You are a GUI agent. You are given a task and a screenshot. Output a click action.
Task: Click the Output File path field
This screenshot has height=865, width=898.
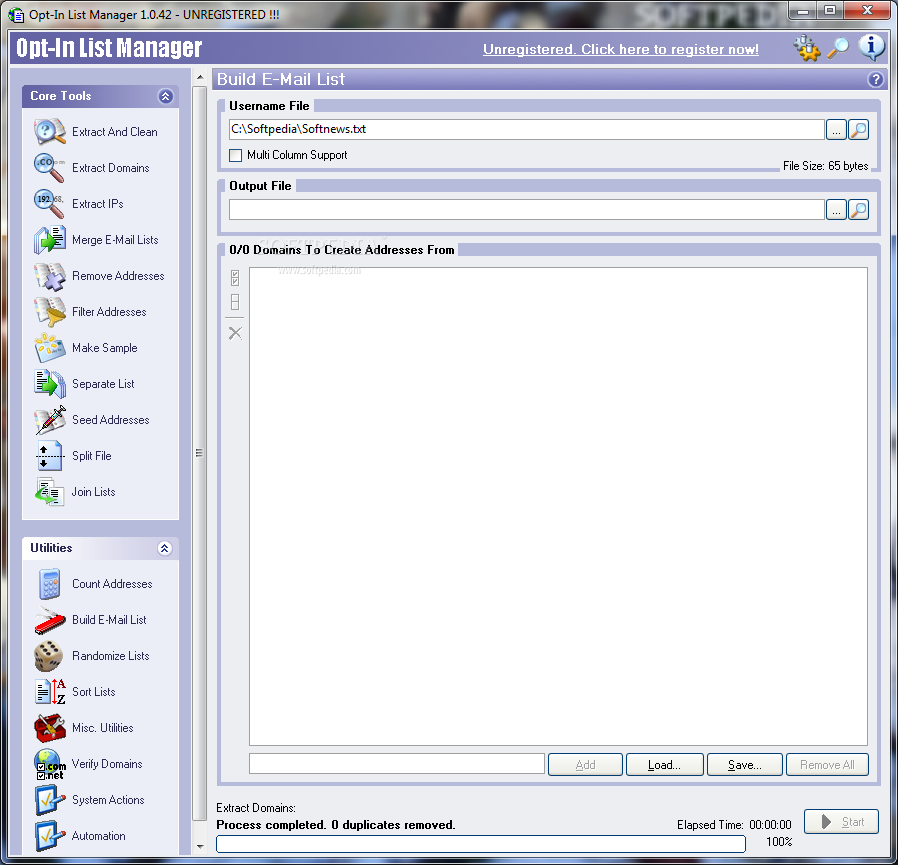526,210
